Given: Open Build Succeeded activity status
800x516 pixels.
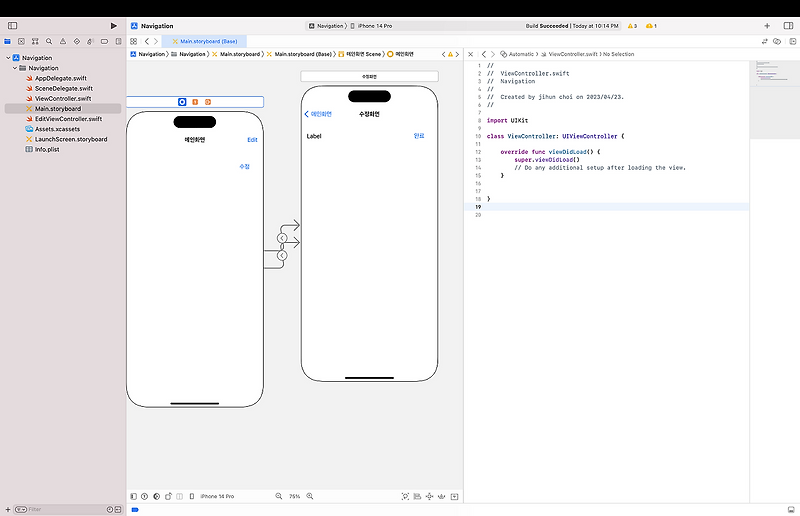Looking at the screenshot, I should [x=572, y=26].
